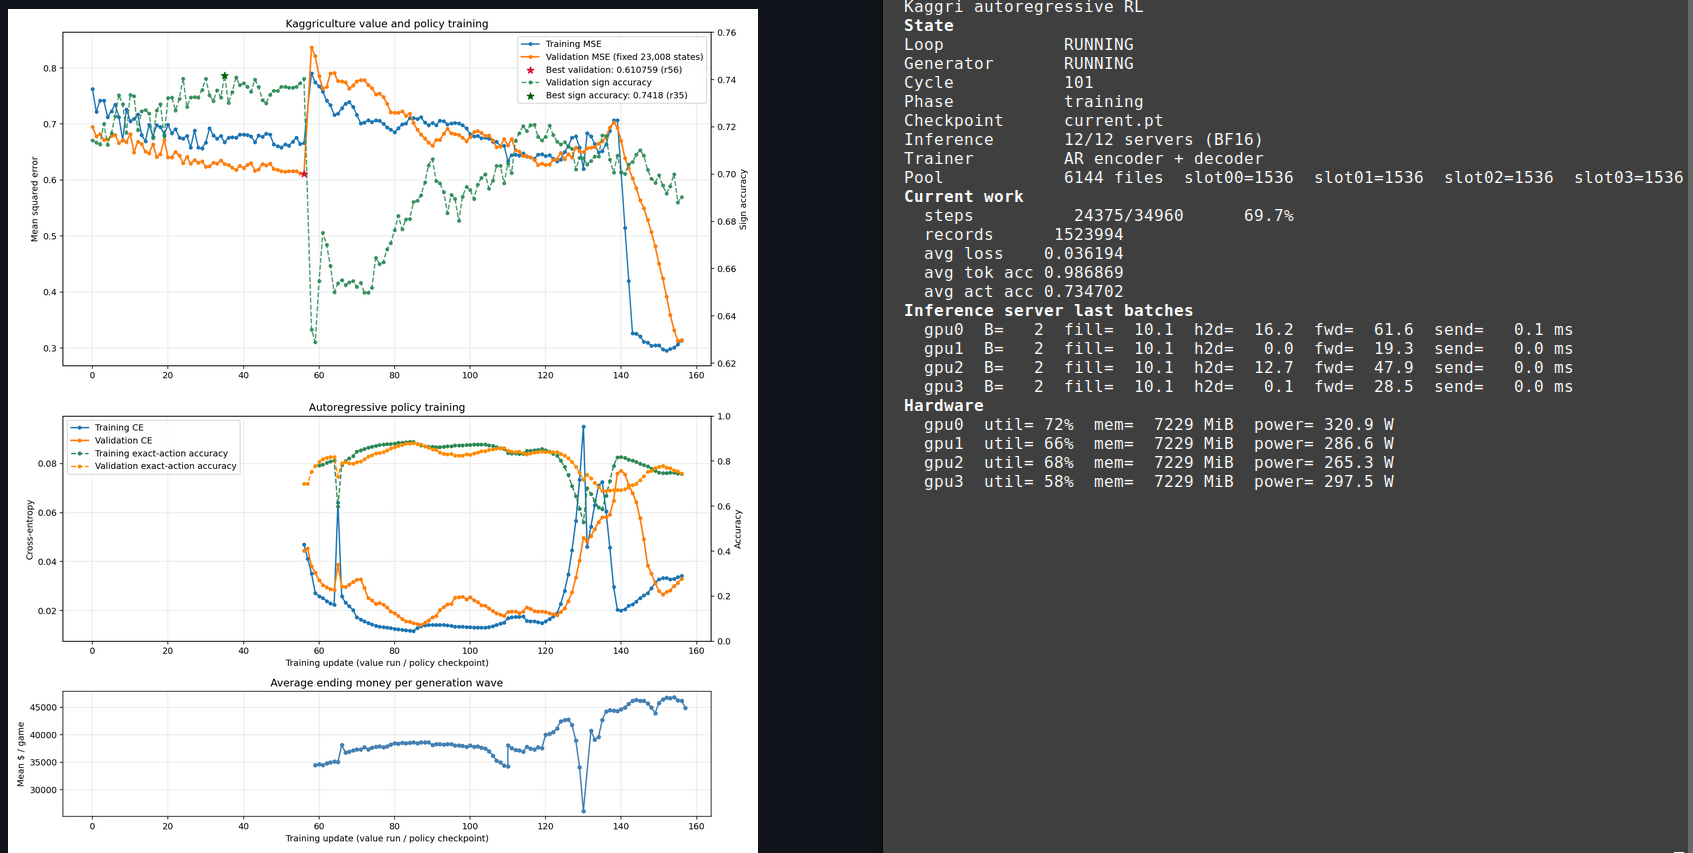This screenshot has width=1693, height=853.
Task: Click gpu1's power reading "286.6 W"
Action: 1358,444
